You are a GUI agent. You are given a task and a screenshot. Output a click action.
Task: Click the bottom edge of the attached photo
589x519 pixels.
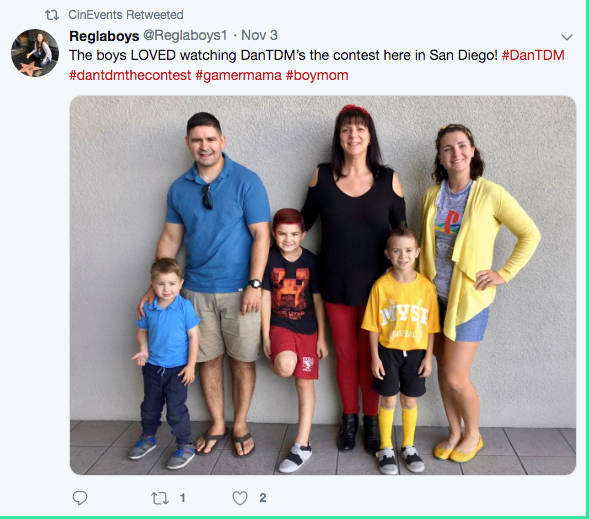click(323, 473)
